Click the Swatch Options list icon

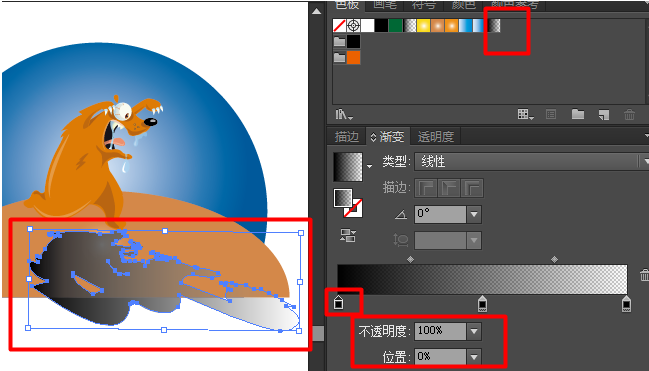click(x=551, y=114)
